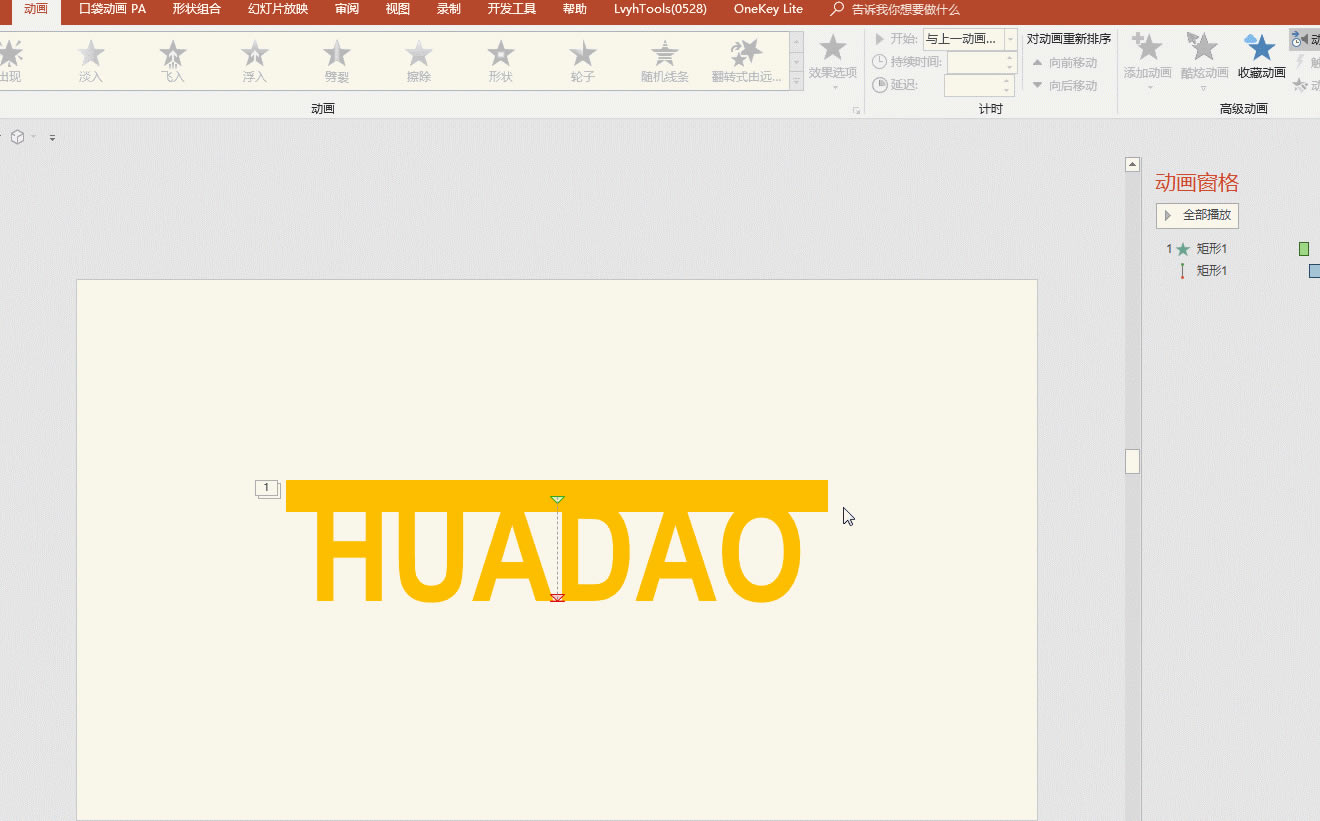Select the HUADAO text on slide
The height and width of the screenshot is (821, 1320).
[x=557, y=557]
